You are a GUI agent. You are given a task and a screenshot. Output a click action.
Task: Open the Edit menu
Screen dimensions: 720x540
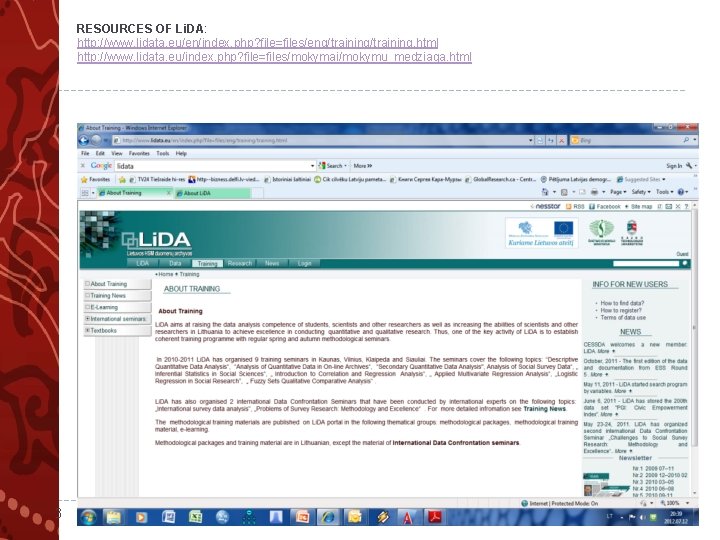[101, 153]
